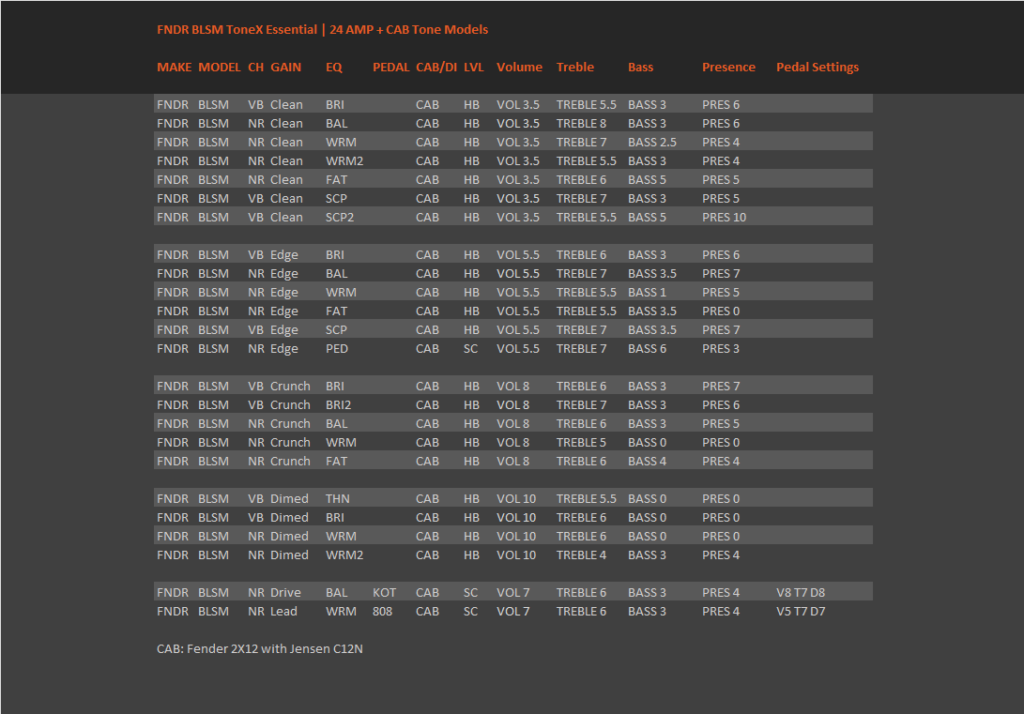Click 'PED' EQ cell in Edge row
The image size is (1024, 714).
click(x=337, y=349)
